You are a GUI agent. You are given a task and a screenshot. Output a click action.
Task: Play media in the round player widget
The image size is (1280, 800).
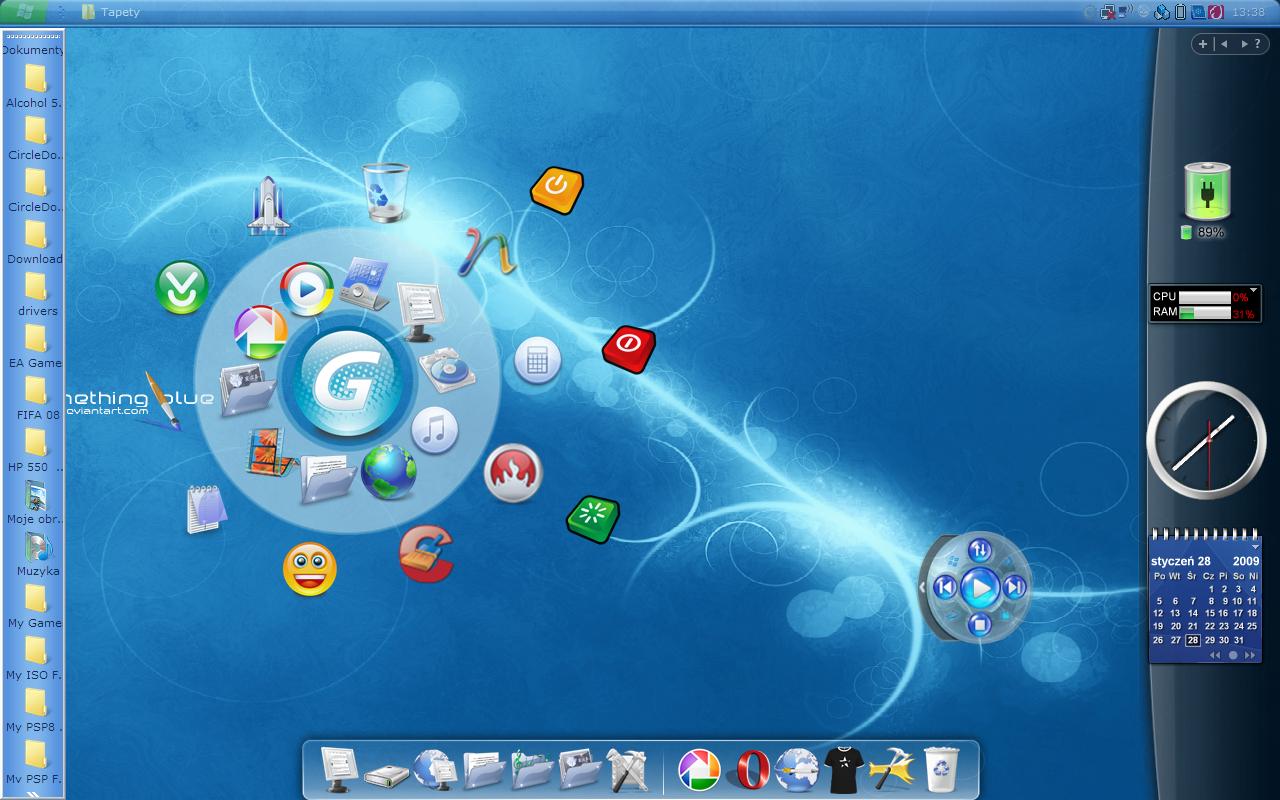(980, 588)
